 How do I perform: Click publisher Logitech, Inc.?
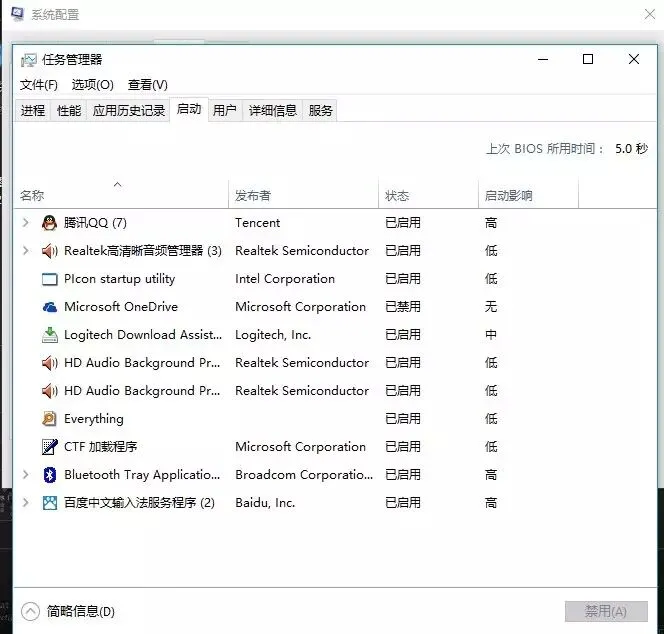click(x=273, y=335)
